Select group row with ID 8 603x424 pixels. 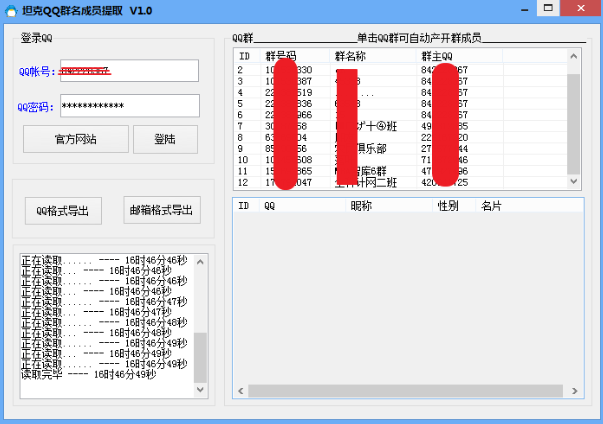(400, 138)
